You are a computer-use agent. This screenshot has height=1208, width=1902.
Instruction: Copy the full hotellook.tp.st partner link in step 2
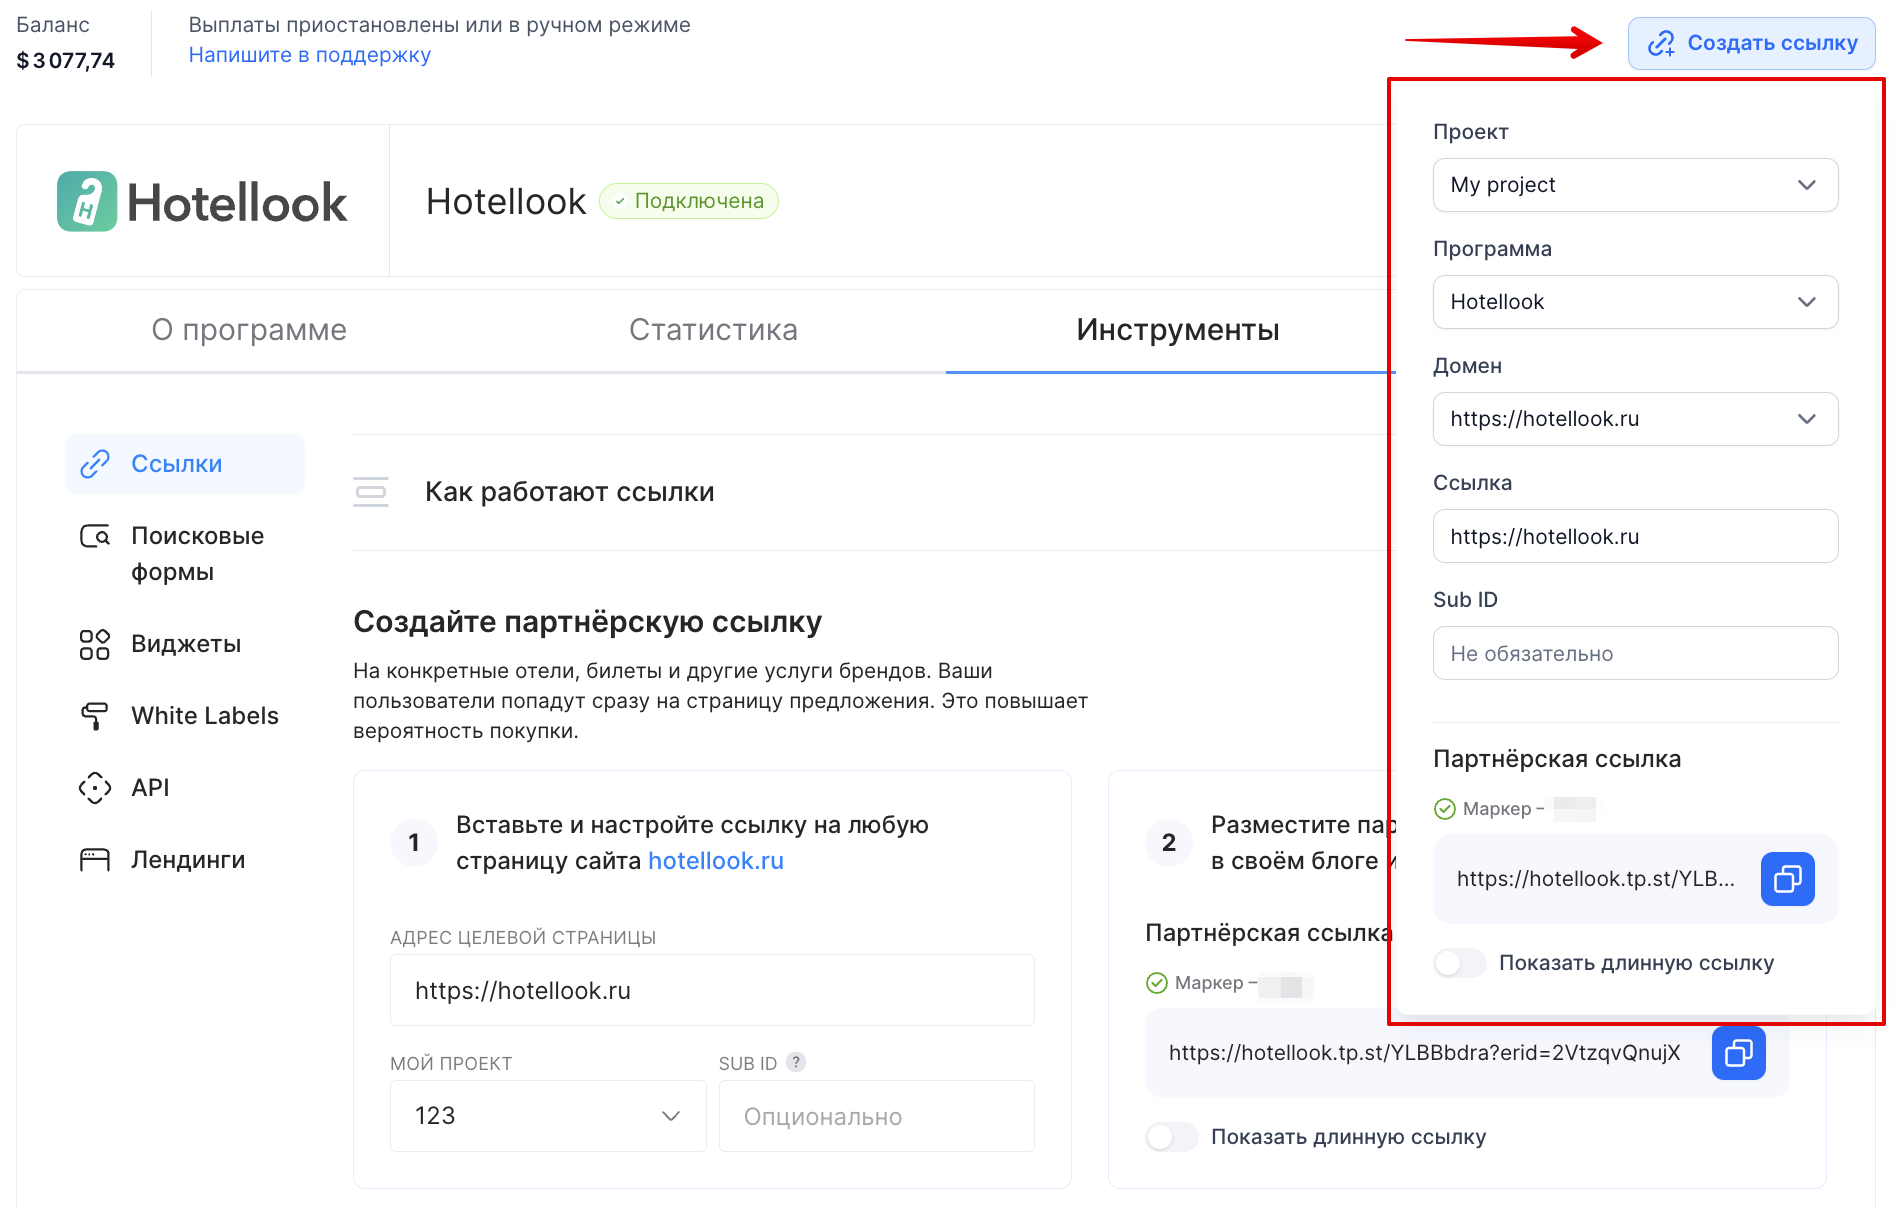click(x=1738, y=1053)
